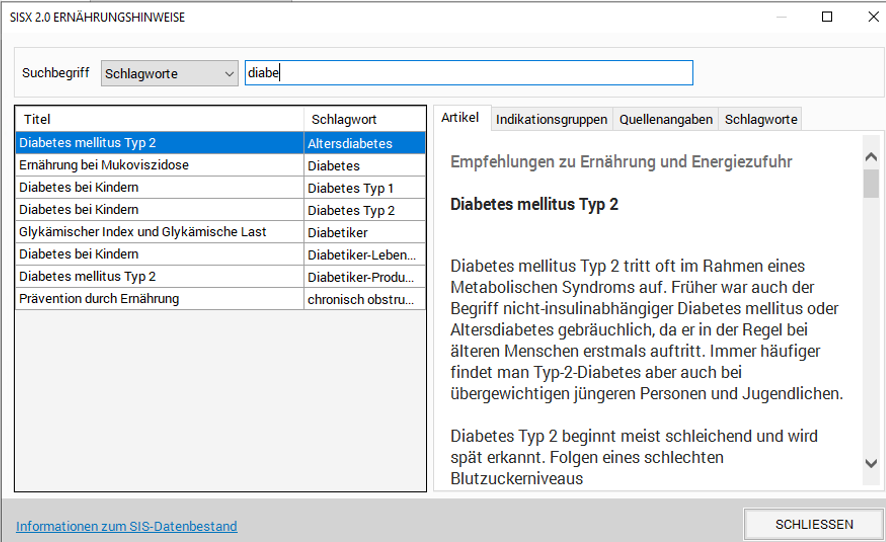Click the 'chronisch obstru...' keyword cell
This screenshot has width=886, height=542.
pos(364,299)
